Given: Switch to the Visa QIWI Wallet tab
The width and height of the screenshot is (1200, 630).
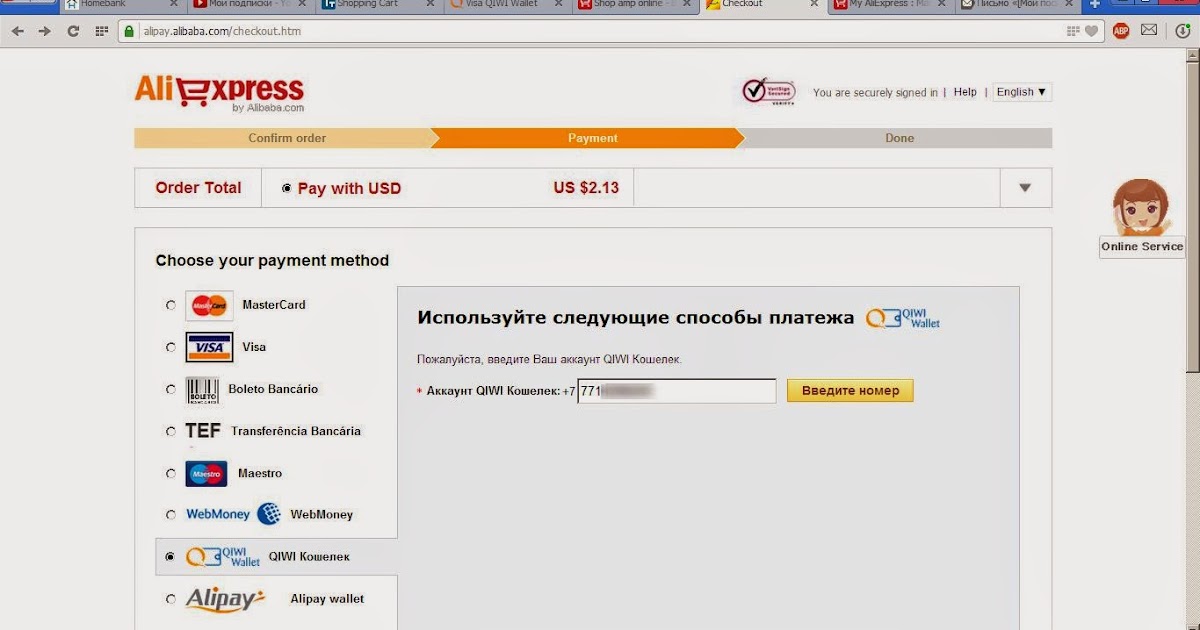Looking at the screenshot, I should pyautogui.click(x=507, y=5).
